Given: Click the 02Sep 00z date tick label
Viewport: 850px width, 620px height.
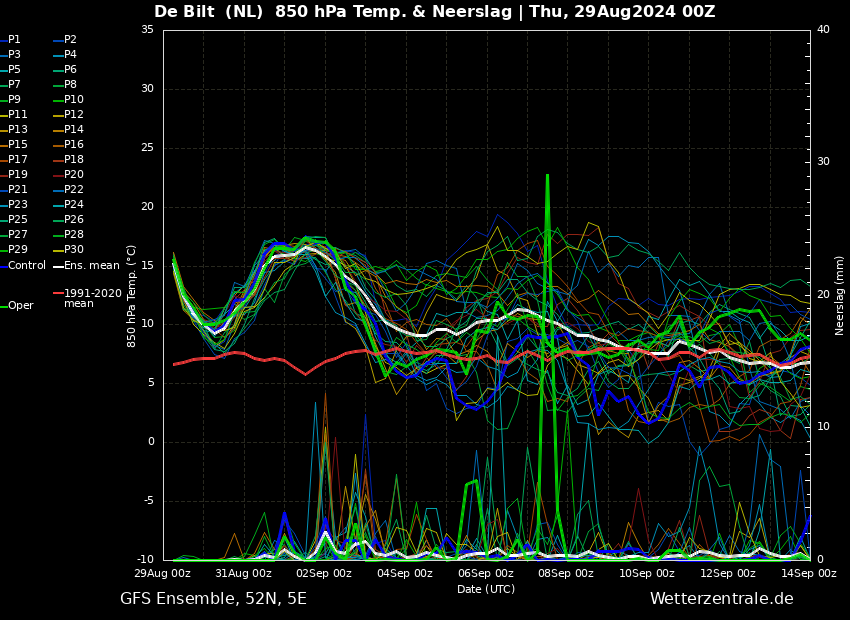Looking at the screenshot, I should click(x=324, y=573).
